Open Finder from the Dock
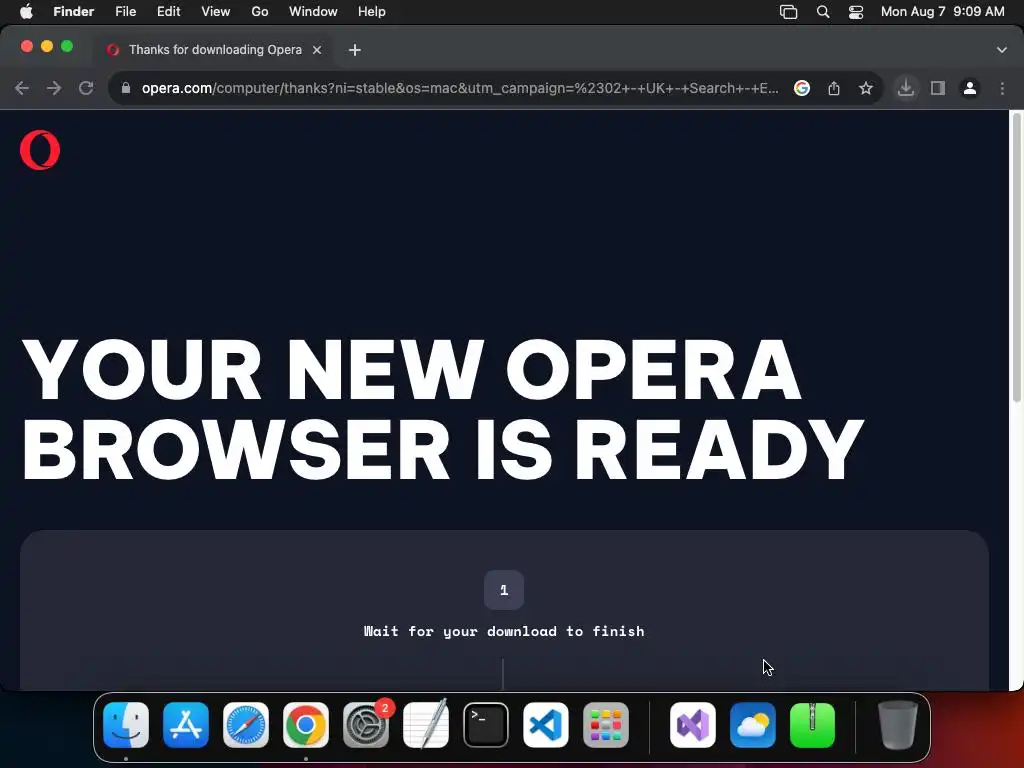 click(126, 725)
